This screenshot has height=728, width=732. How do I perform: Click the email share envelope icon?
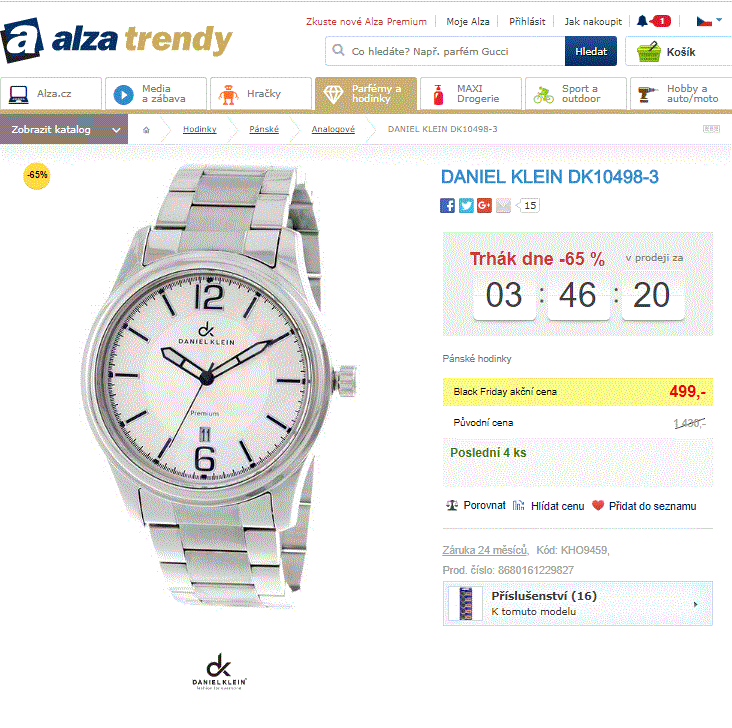pos(503,205)
